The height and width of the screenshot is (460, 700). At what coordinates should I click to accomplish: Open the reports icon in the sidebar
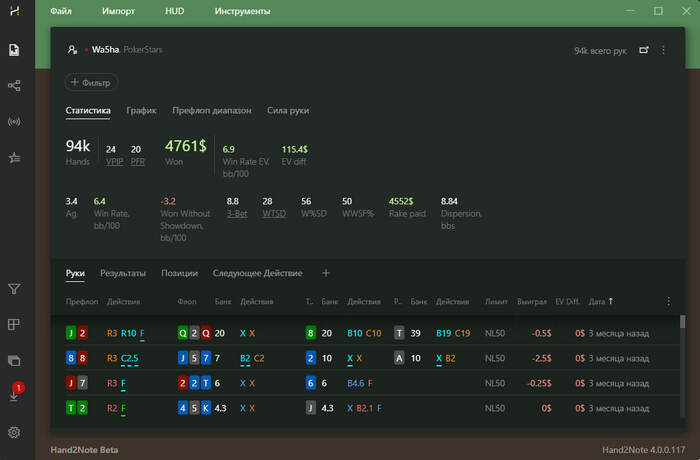point(15,50)
